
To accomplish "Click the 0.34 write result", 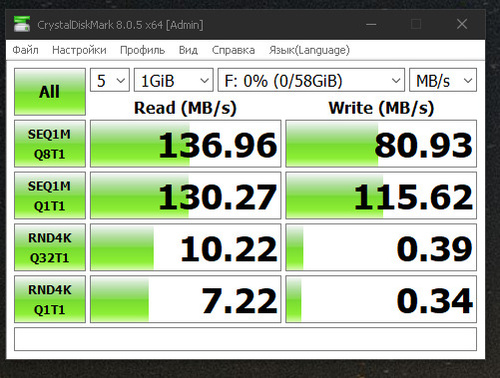I will tap(381, 299).
